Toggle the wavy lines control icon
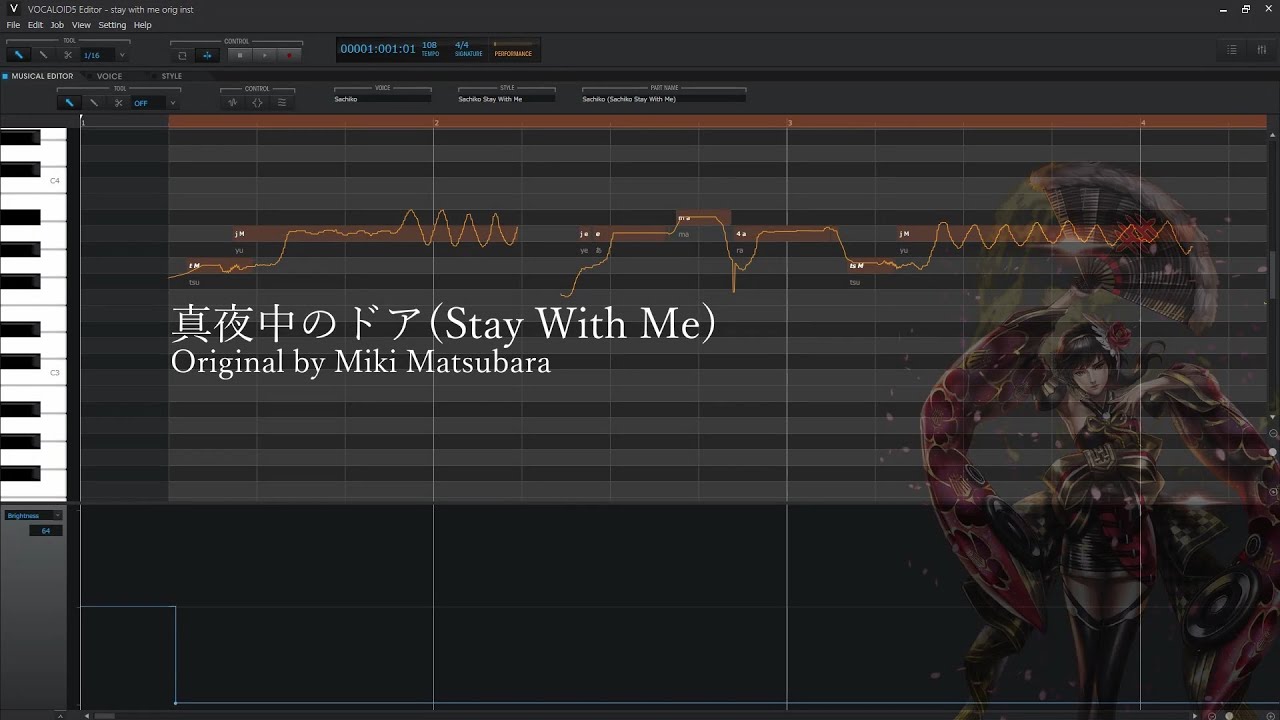 pyautogui.click(x=282, y=102)
